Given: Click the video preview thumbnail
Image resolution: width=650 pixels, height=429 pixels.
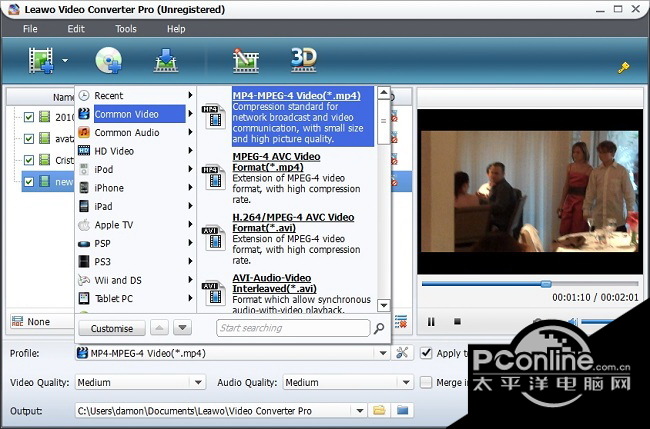Looking at the screenshot, I should click(530, 191).
